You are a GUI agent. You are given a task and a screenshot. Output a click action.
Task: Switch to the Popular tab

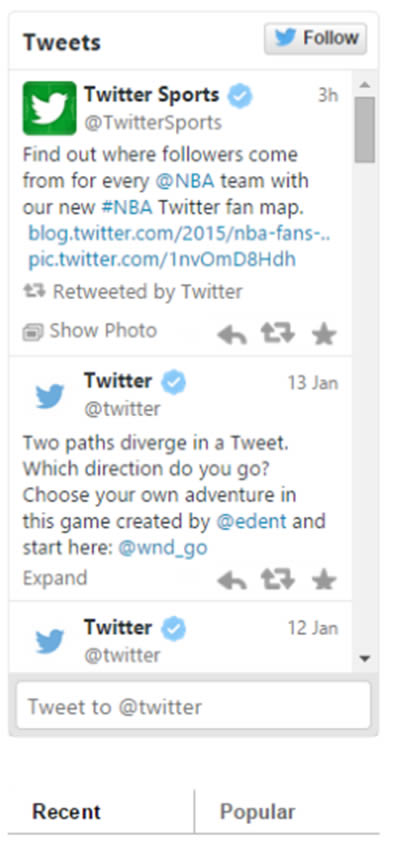[258, 812]
